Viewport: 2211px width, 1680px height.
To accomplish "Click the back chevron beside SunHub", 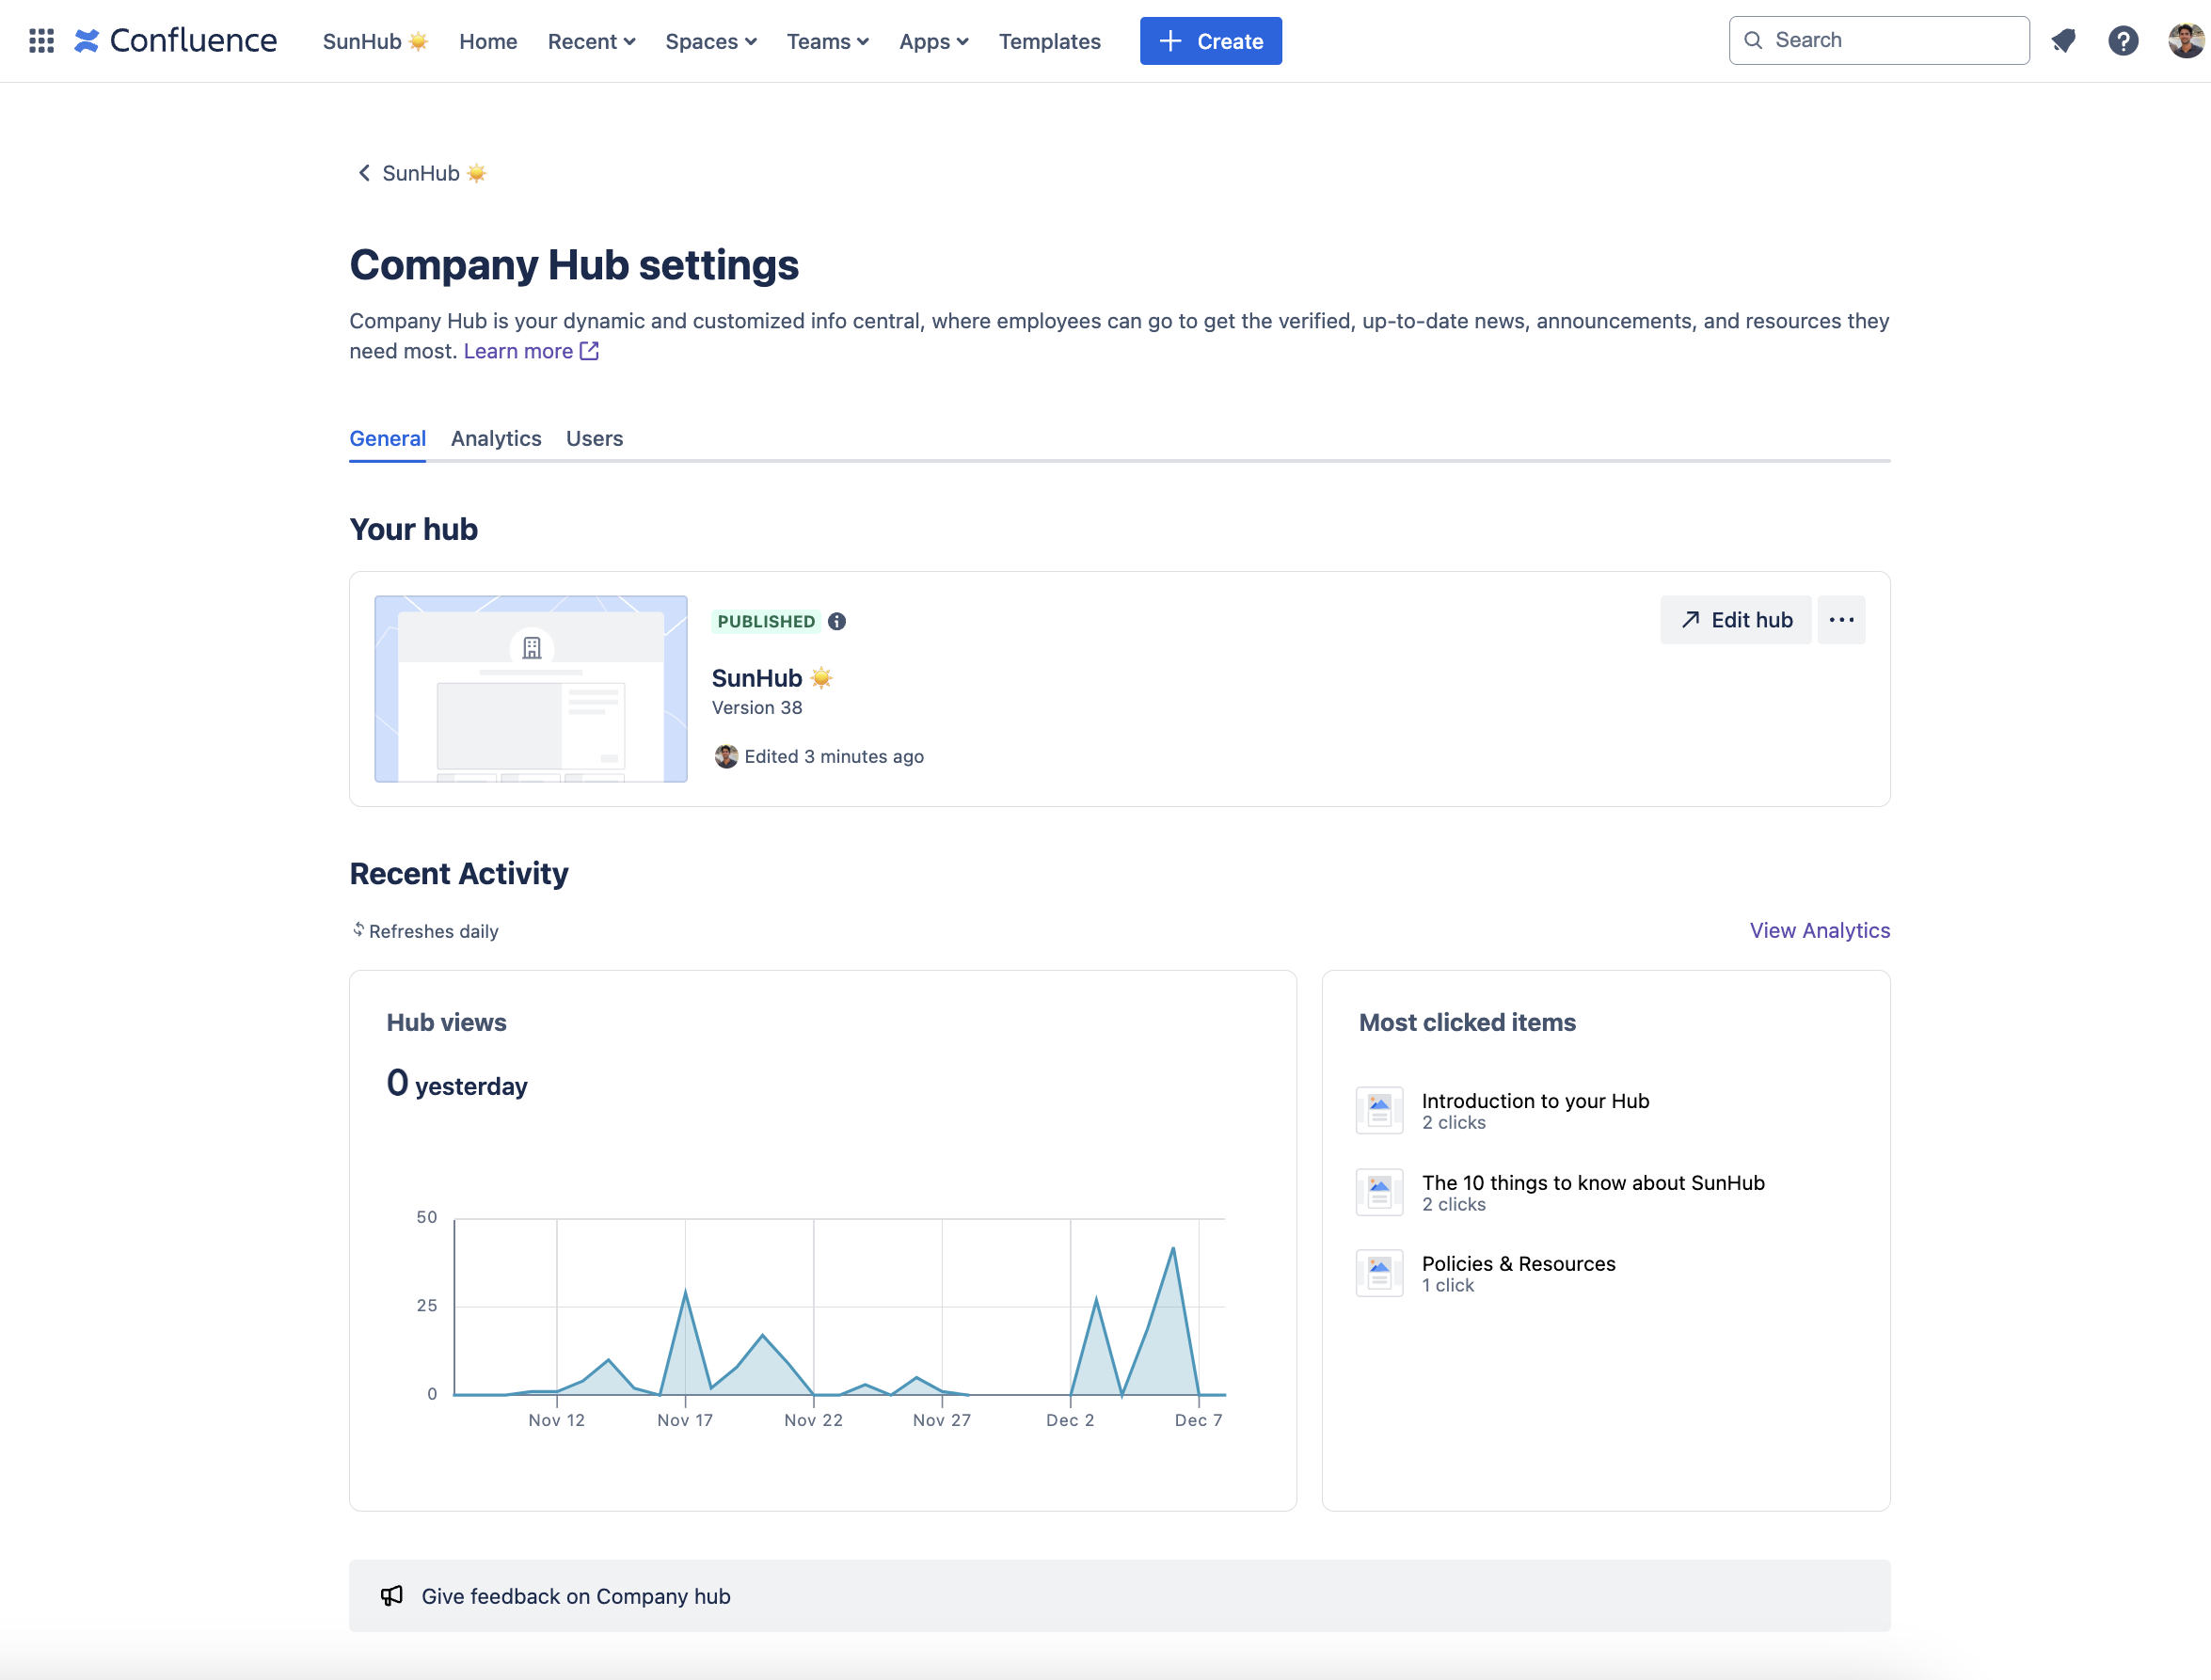I will tap(364, 173).
